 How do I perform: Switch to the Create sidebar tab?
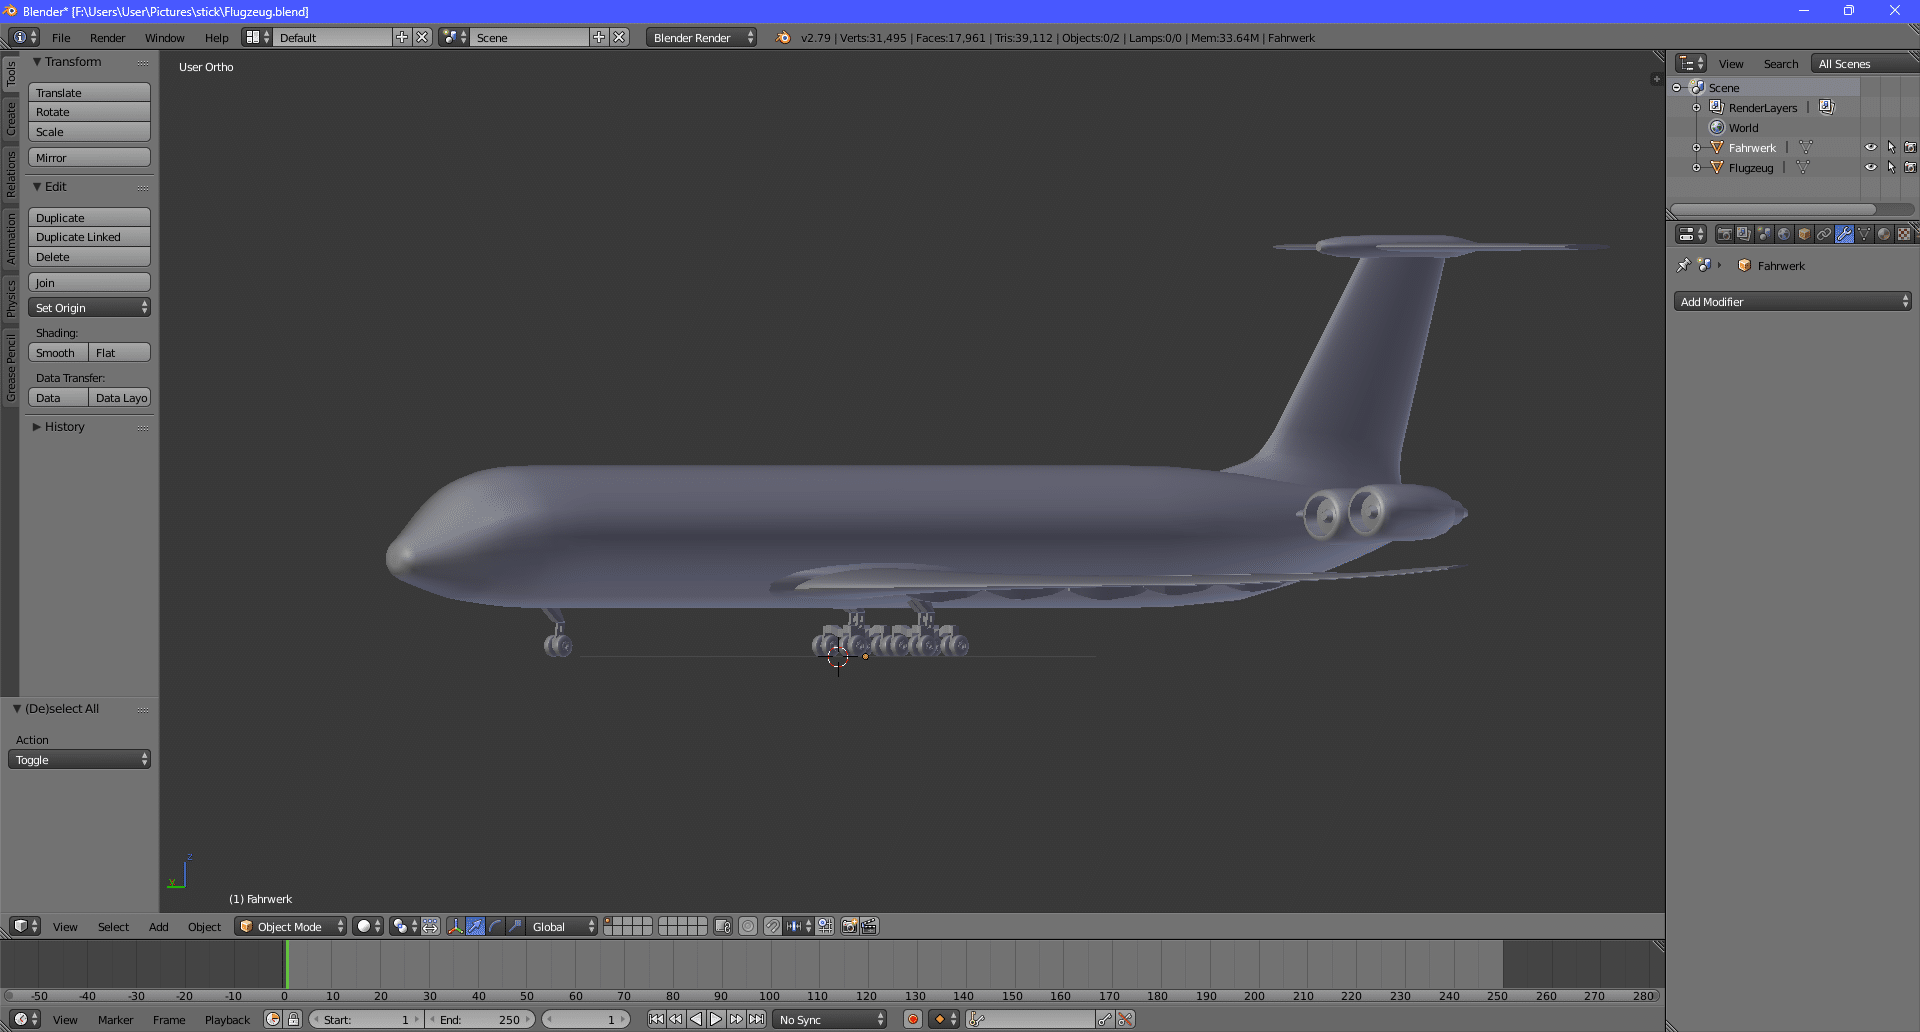(10, 118)
